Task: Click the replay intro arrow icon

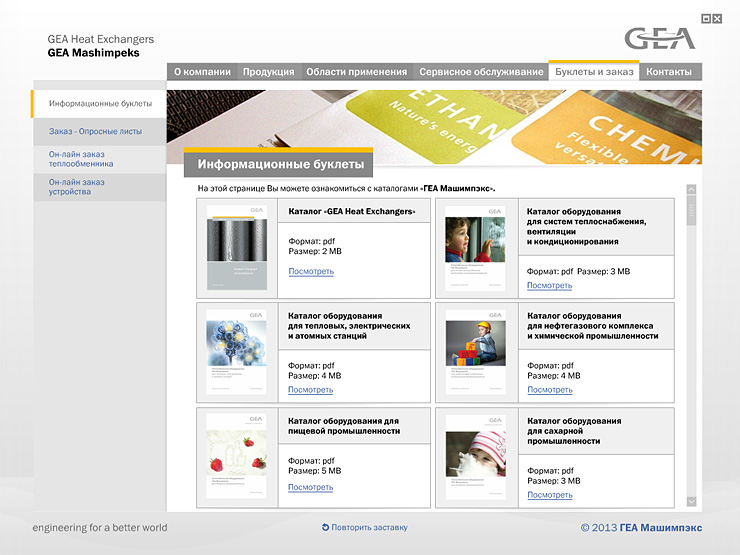Action: click(326, 527)
